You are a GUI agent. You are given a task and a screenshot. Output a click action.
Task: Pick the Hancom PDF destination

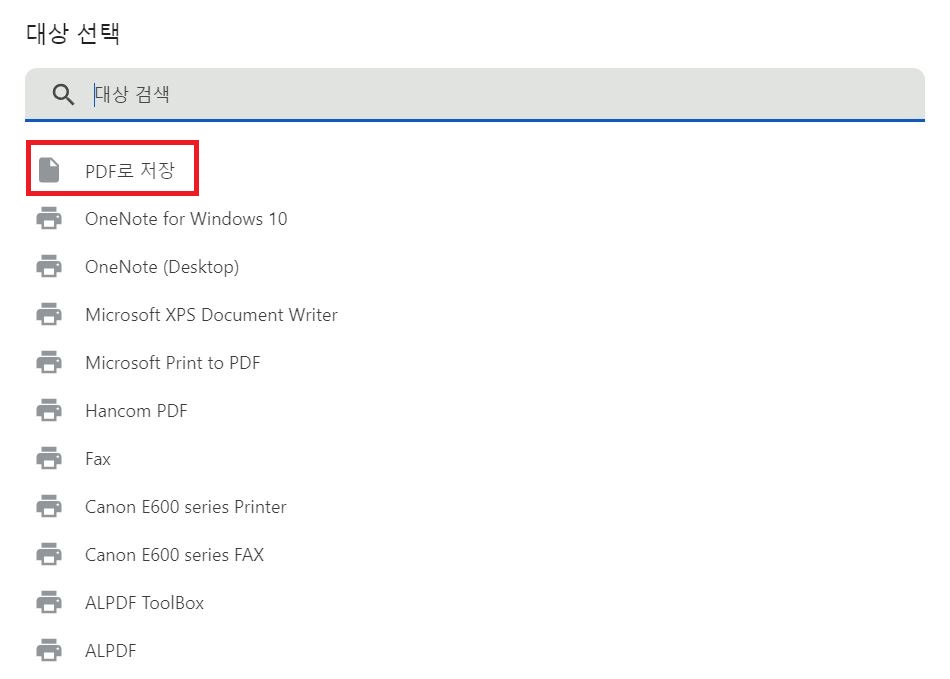(136, 411)
